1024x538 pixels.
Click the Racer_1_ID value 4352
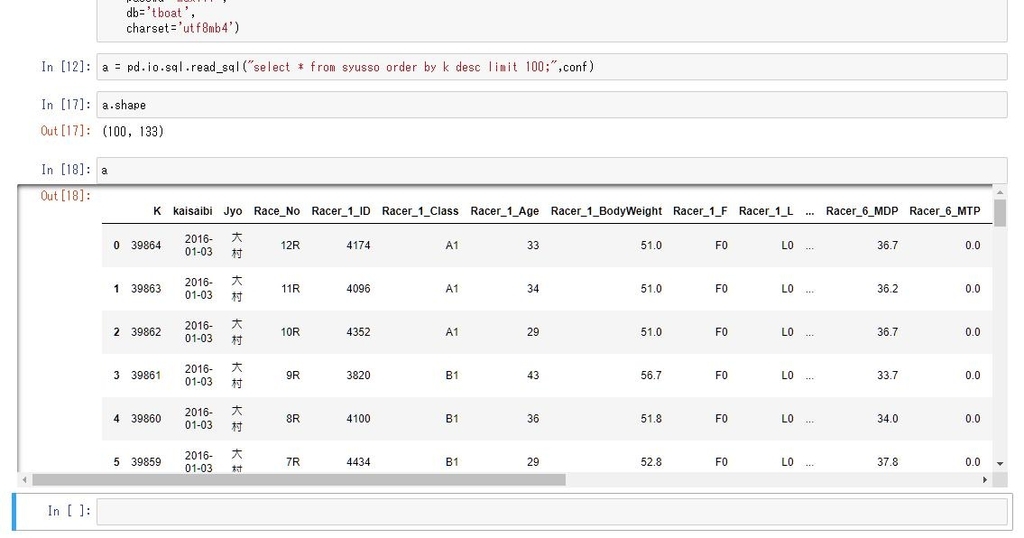click(359, 332)
